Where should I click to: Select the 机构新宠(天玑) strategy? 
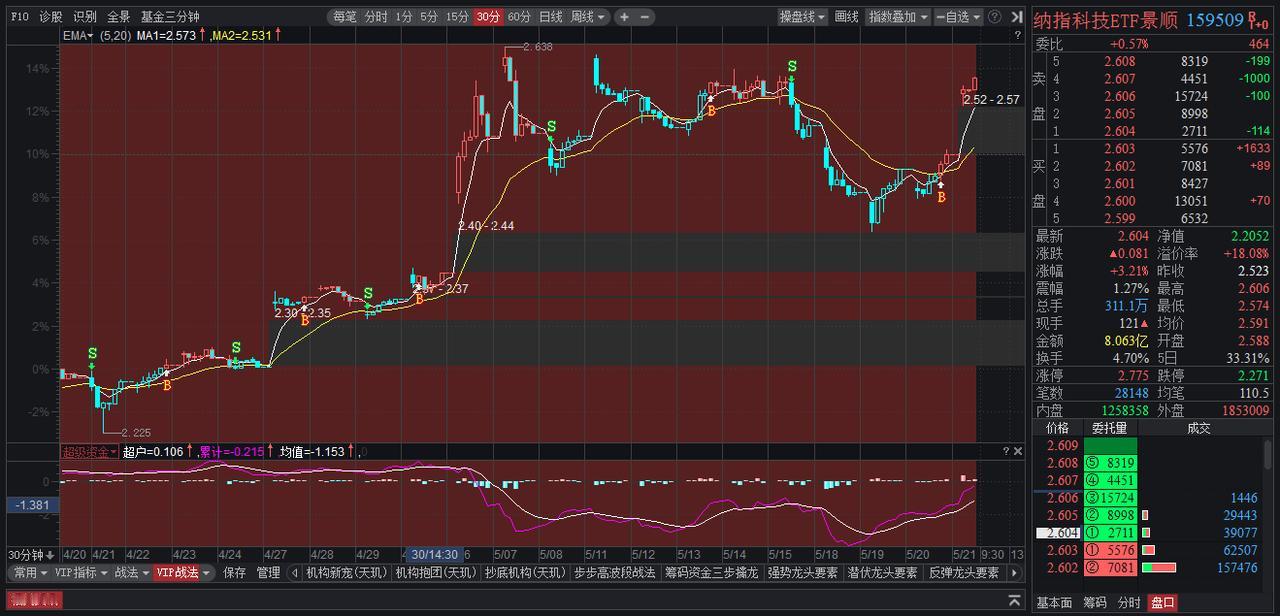[x=345, y=573]
